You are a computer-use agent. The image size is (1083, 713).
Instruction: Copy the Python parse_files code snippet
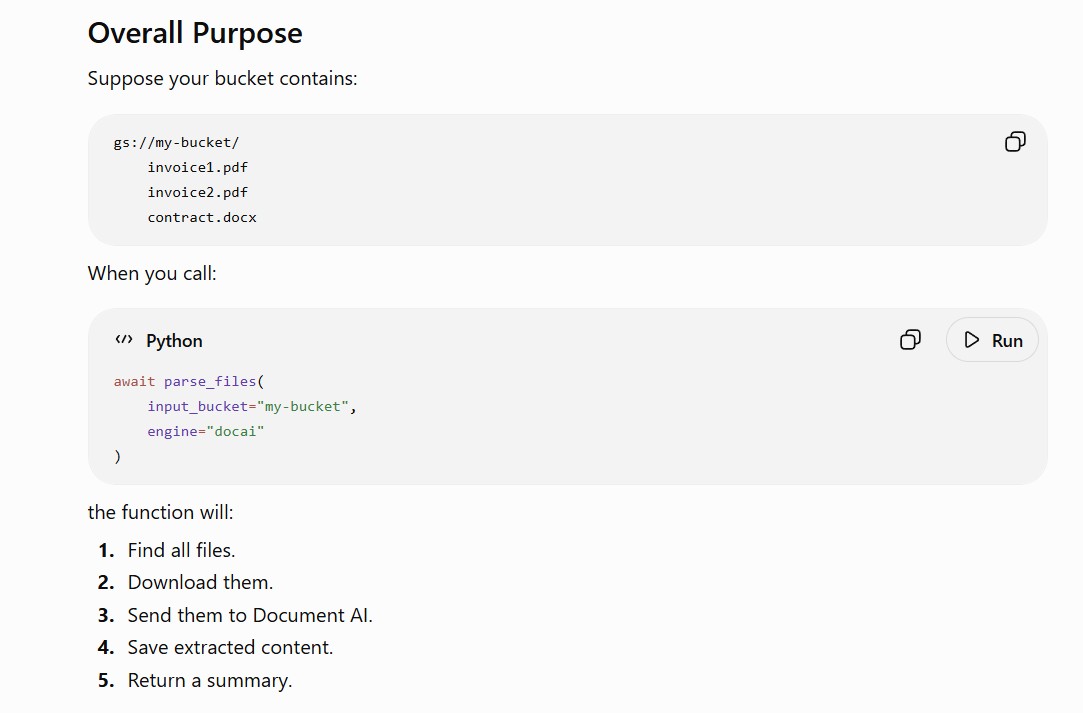tap(910, 340)
